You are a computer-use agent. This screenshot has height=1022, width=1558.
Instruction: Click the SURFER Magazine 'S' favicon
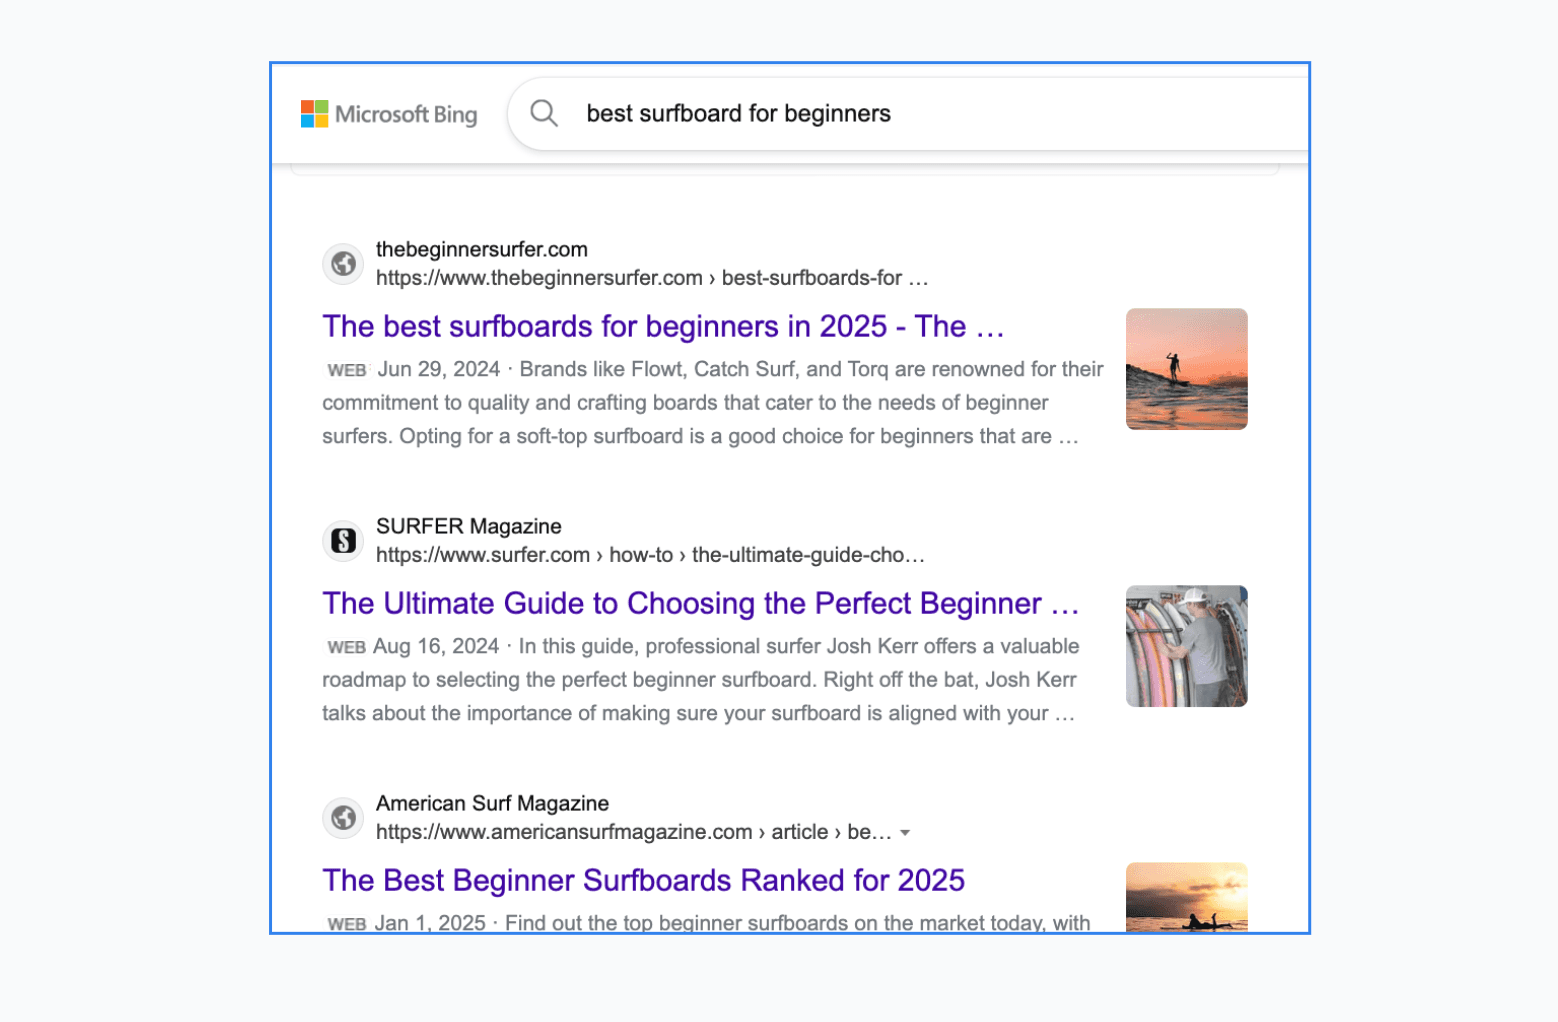click(x=343, y=541)
